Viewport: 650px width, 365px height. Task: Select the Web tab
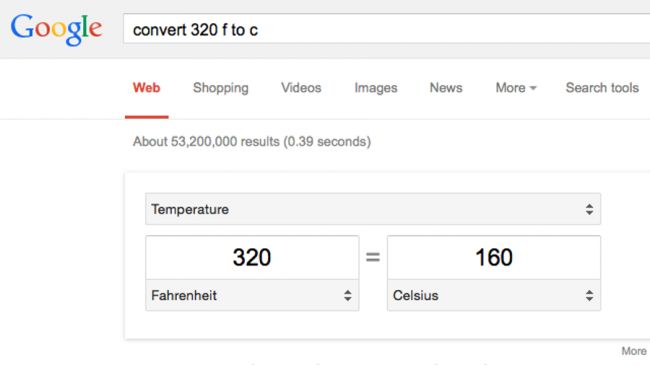point(146,88)
